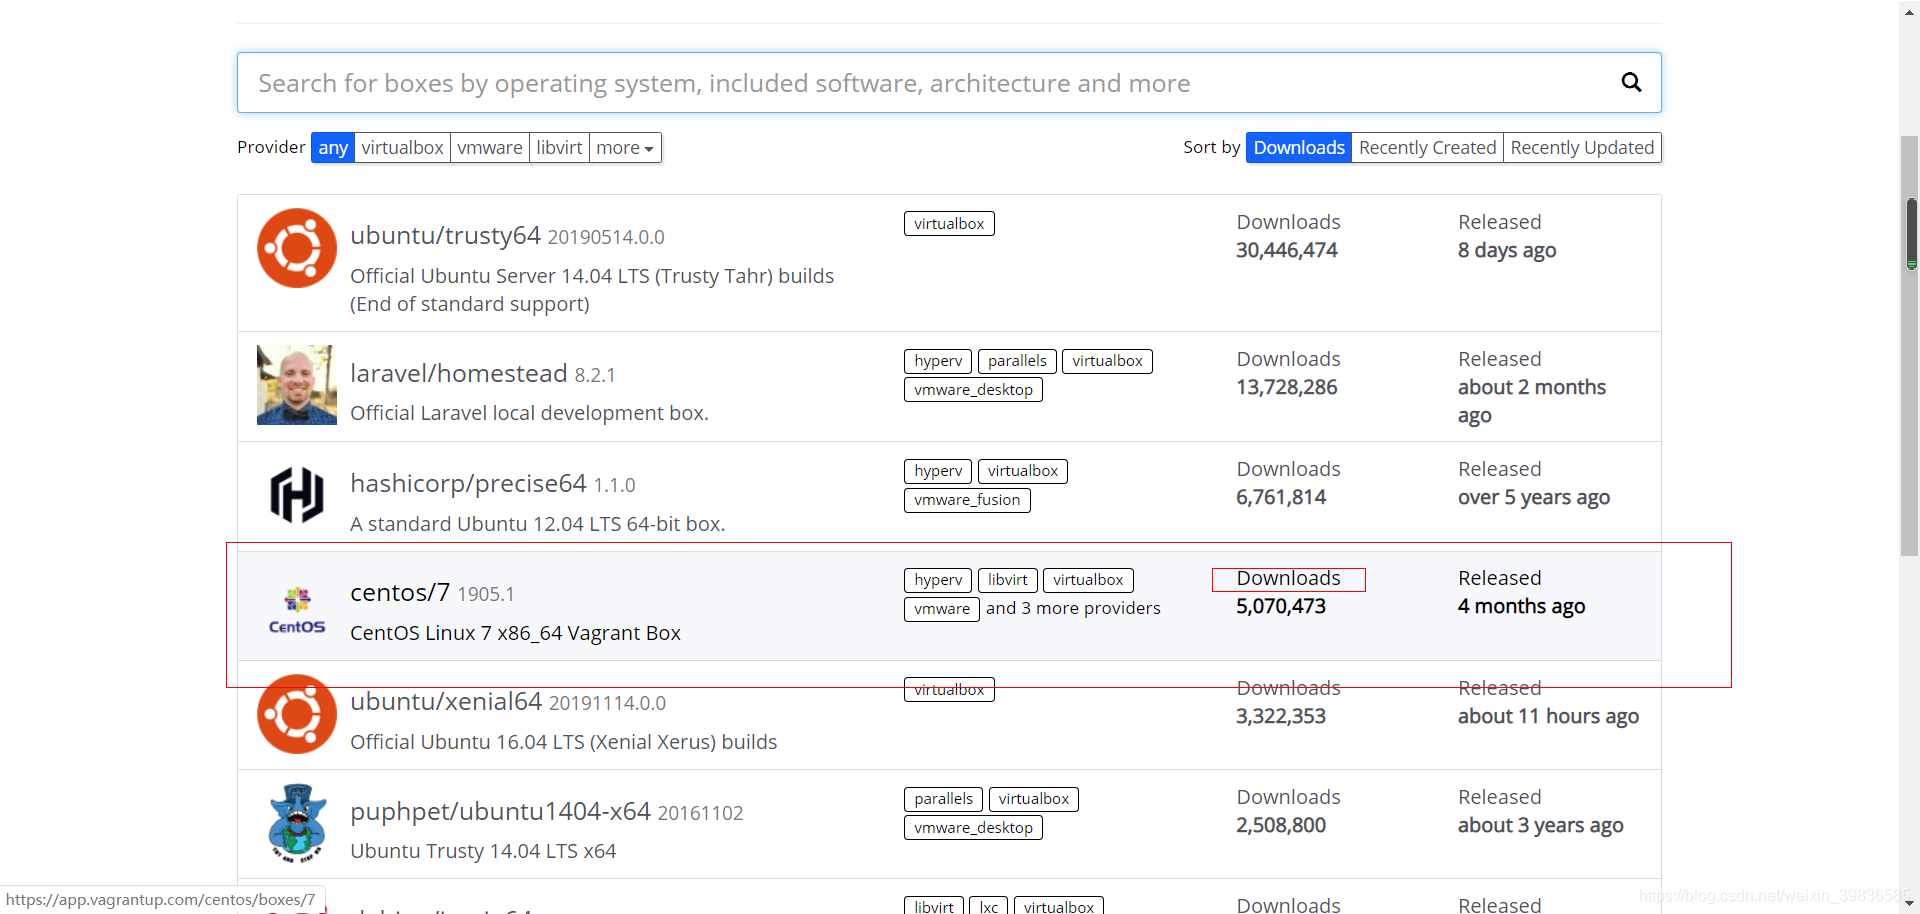Viewport: 1920px width, 914px height.
Task: Sort boxes by Downloads
Action: pyautogui.click(x=1299, y=148)
